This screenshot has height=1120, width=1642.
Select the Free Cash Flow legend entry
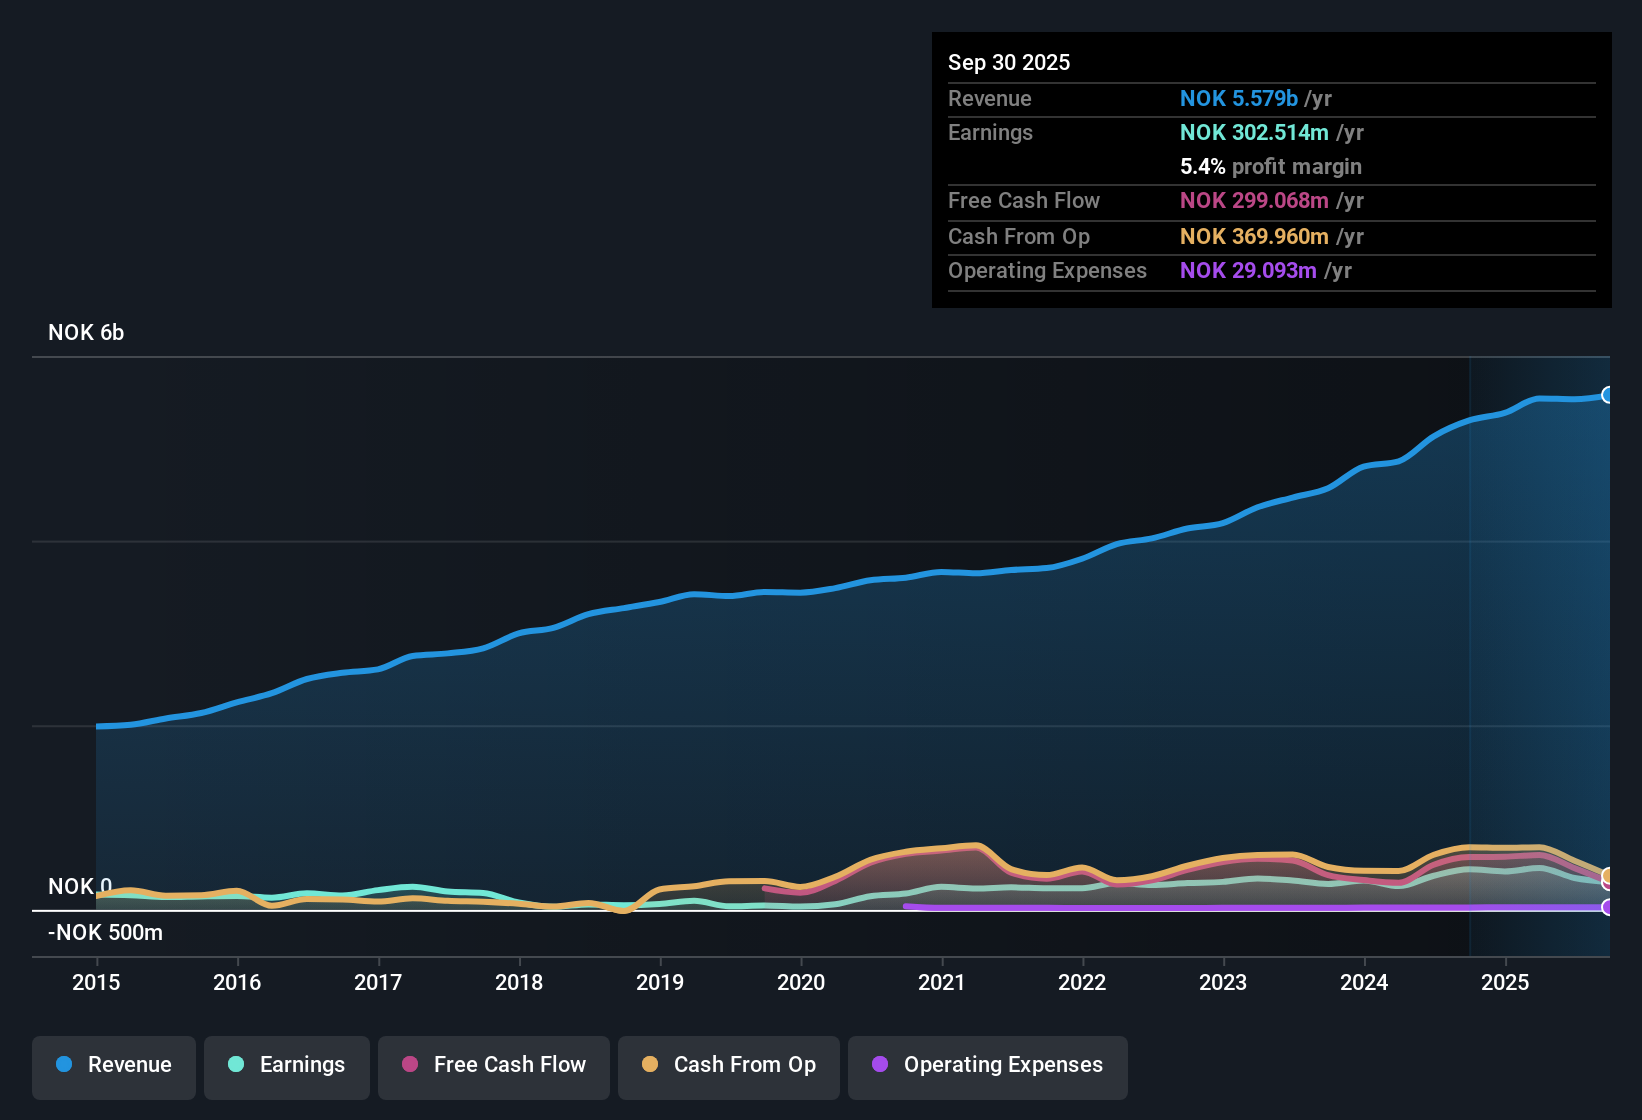coord(493,1065)
